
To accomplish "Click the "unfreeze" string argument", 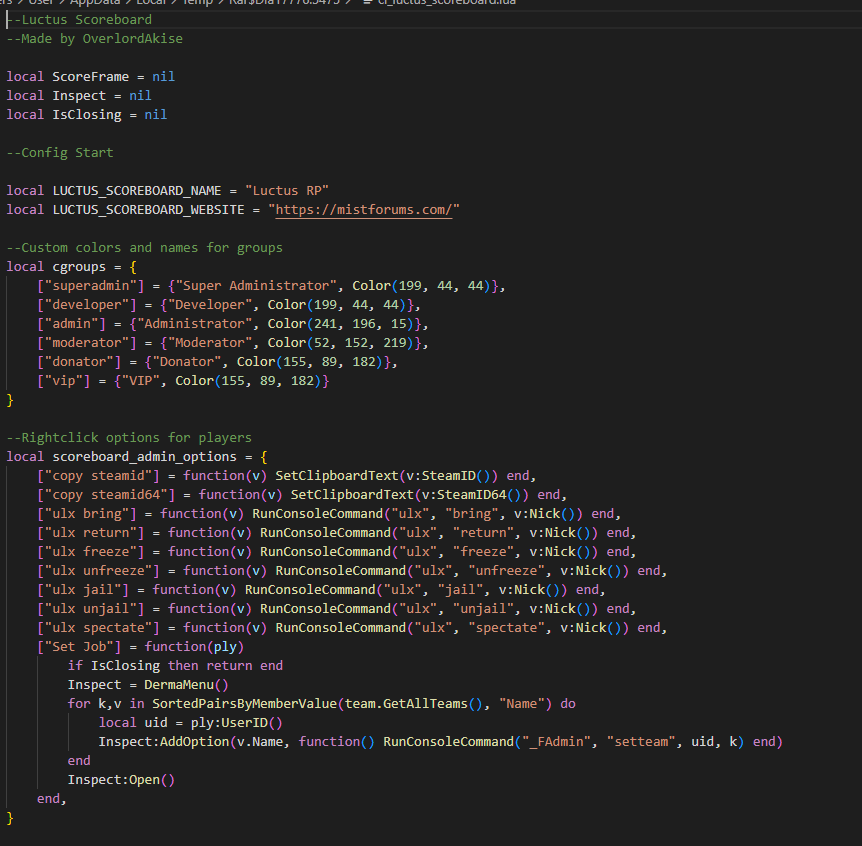I will pyautogui.click(x=506, y=571).
